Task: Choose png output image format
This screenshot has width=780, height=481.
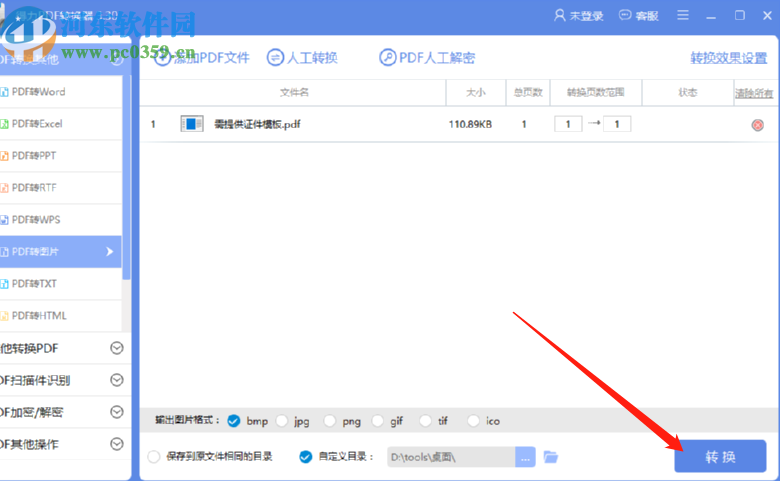Action: [329, 421]
